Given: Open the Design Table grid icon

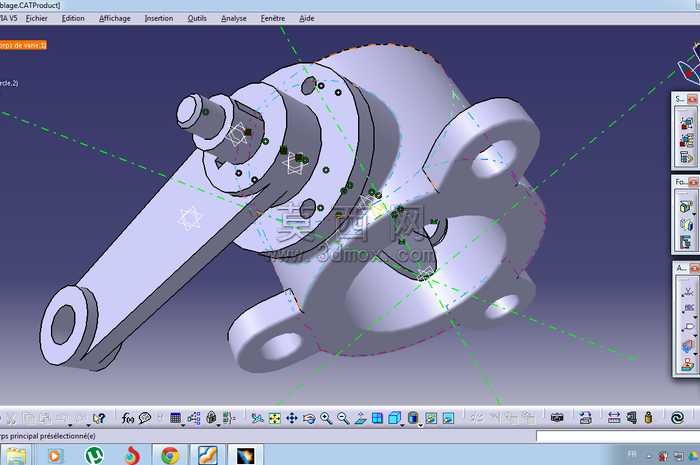Looking at the screenshot, I should pyautogui.click(x=175, y=418).
